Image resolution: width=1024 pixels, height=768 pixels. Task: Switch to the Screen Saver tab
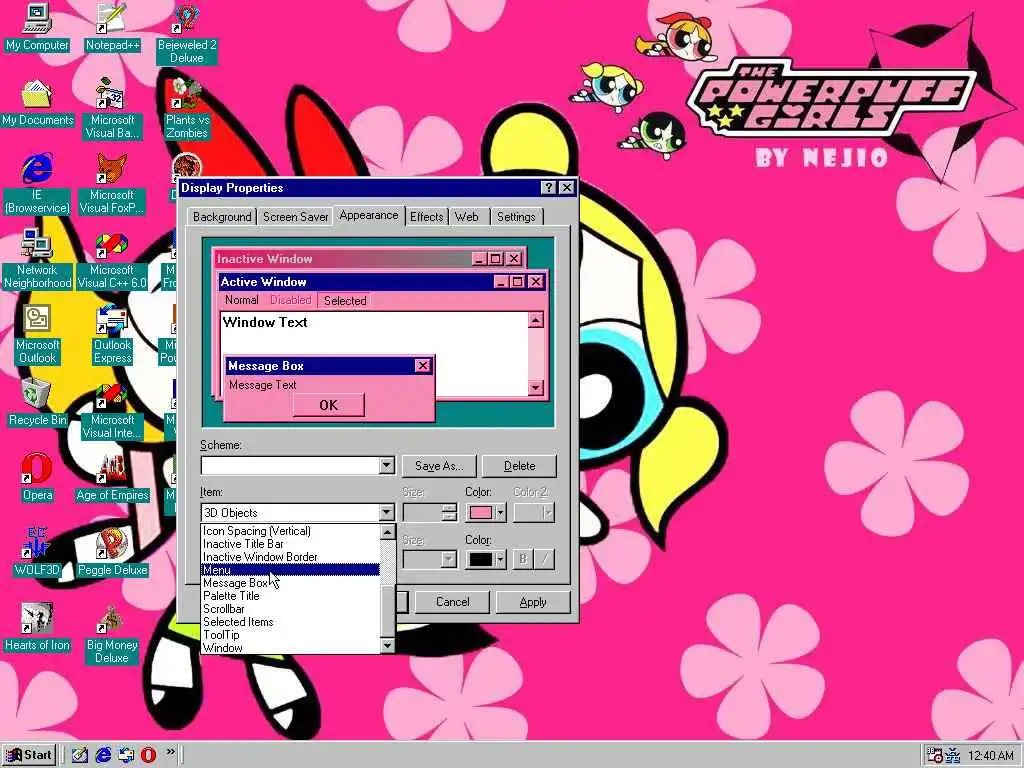[x=295, y=217]
